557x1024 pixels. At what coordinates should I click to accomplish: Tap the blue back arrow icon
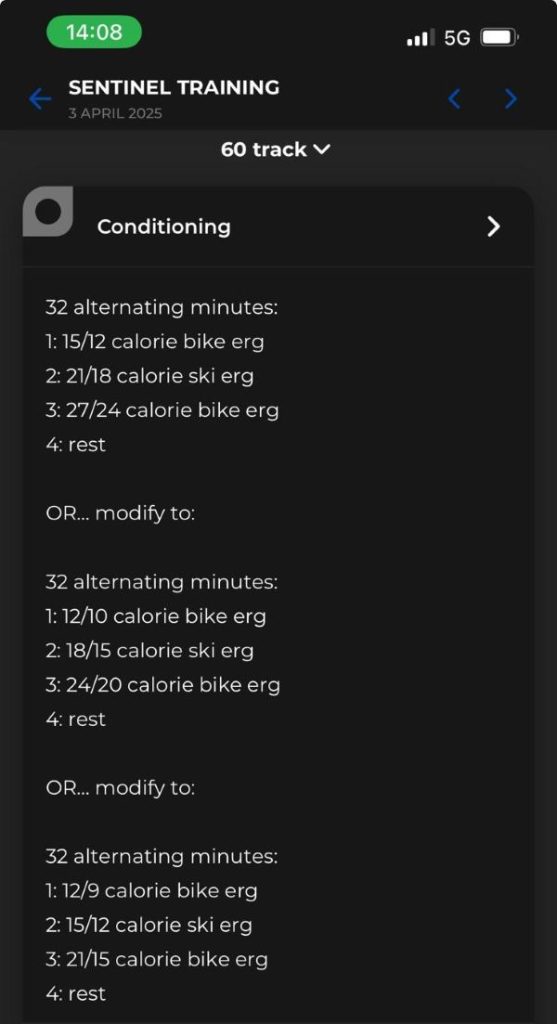coord(40,99)
